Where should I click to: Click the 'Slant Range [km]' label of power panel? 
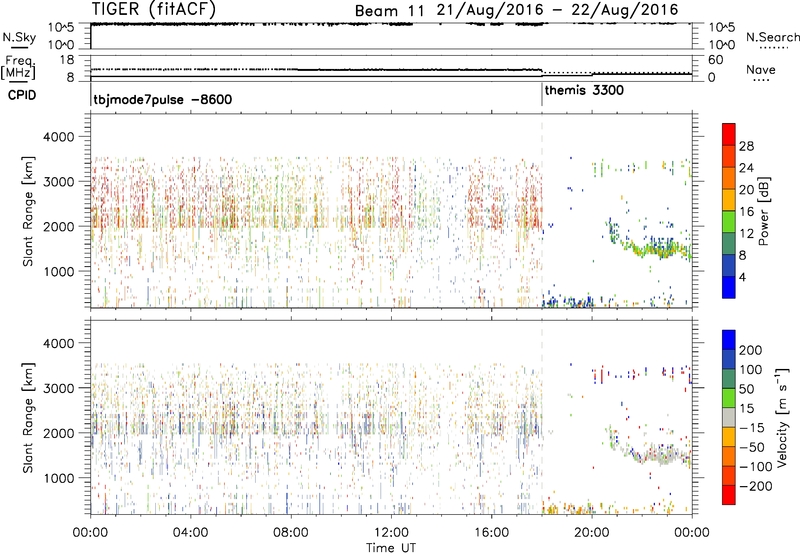pyautogui.click(x=28, y=211)
